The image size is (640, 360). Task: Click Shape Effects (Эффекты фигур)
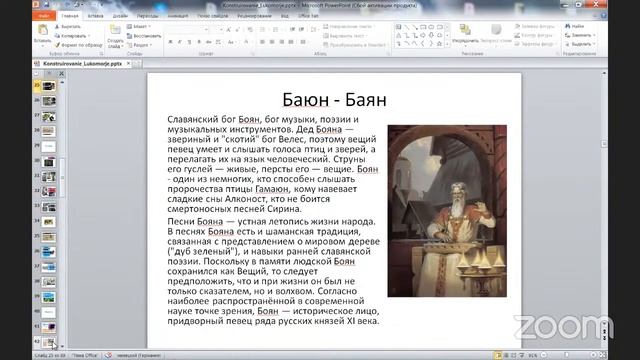pos(535,44)
